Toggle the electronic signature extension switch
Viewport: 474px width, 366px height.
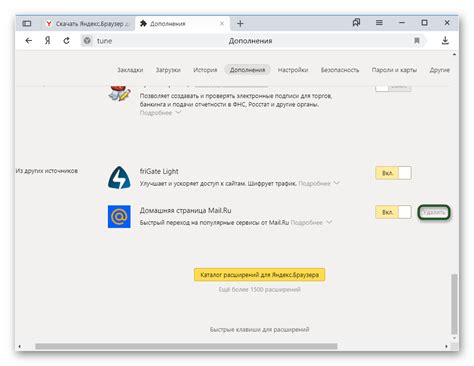click(x=393, y=88)
